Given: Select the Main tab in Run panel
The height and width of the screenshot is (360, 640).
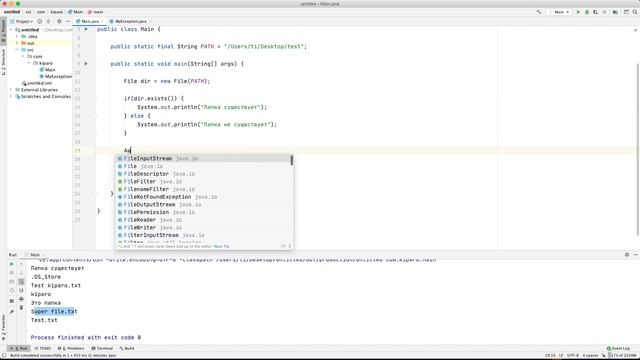Looking at the screenshot, I should coord(34,255).
